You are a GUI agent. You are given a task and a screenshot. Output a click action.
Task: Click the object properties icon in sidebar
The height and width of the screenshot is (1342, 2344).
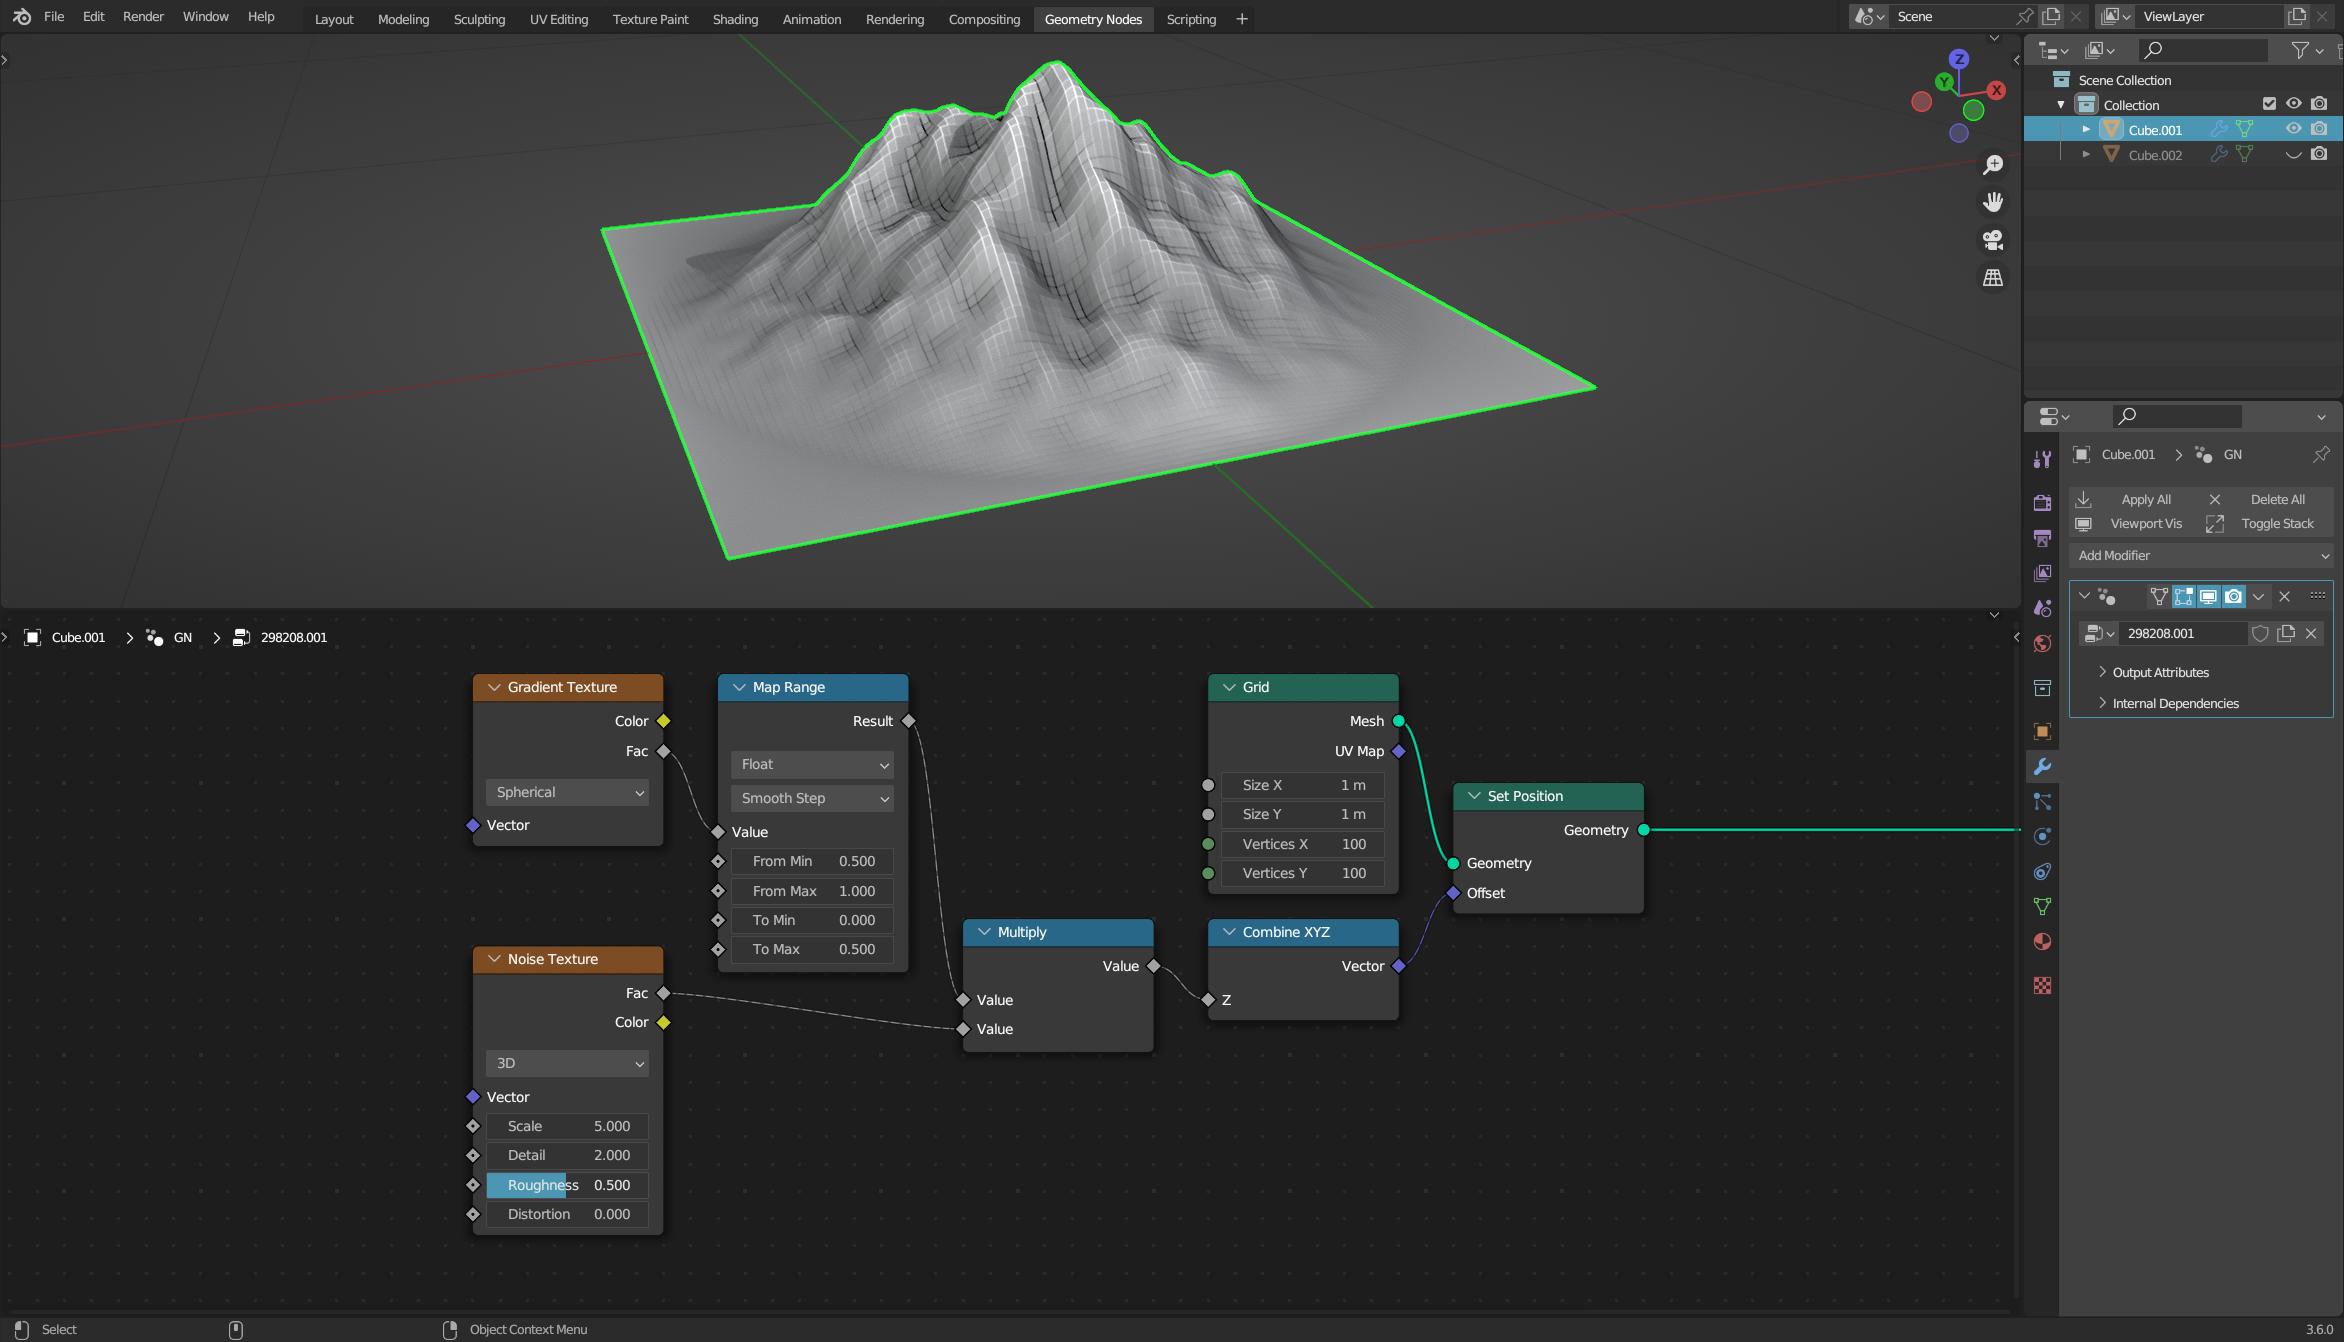point(2043,729)
